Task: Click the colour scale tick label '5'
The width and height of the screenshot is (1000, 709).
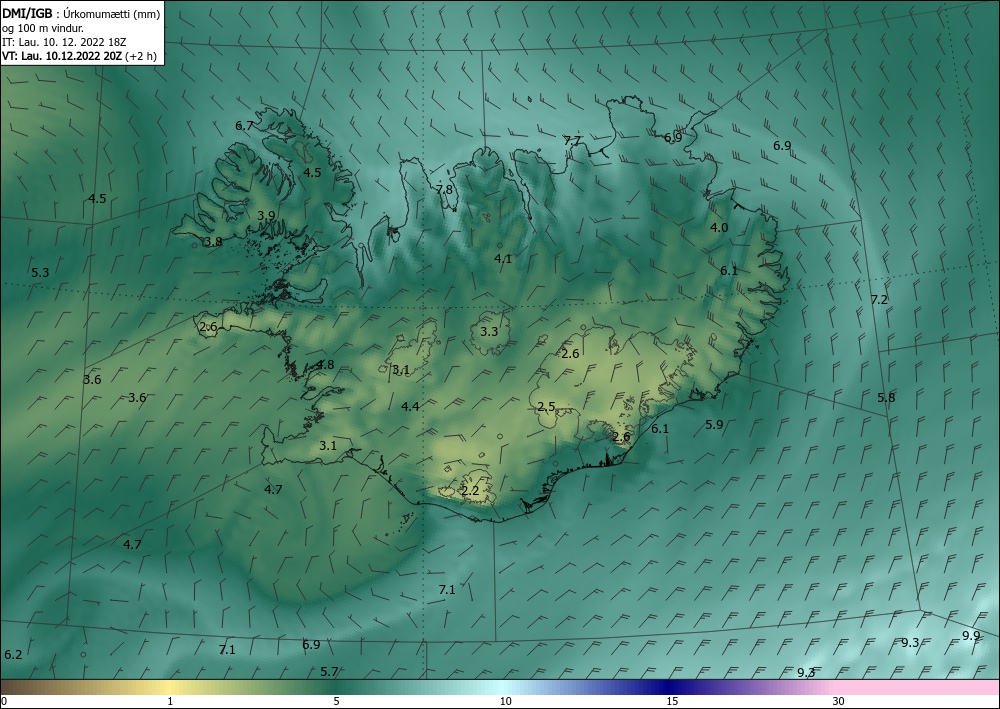Action: pyautogui.click(x=336, y=701)
